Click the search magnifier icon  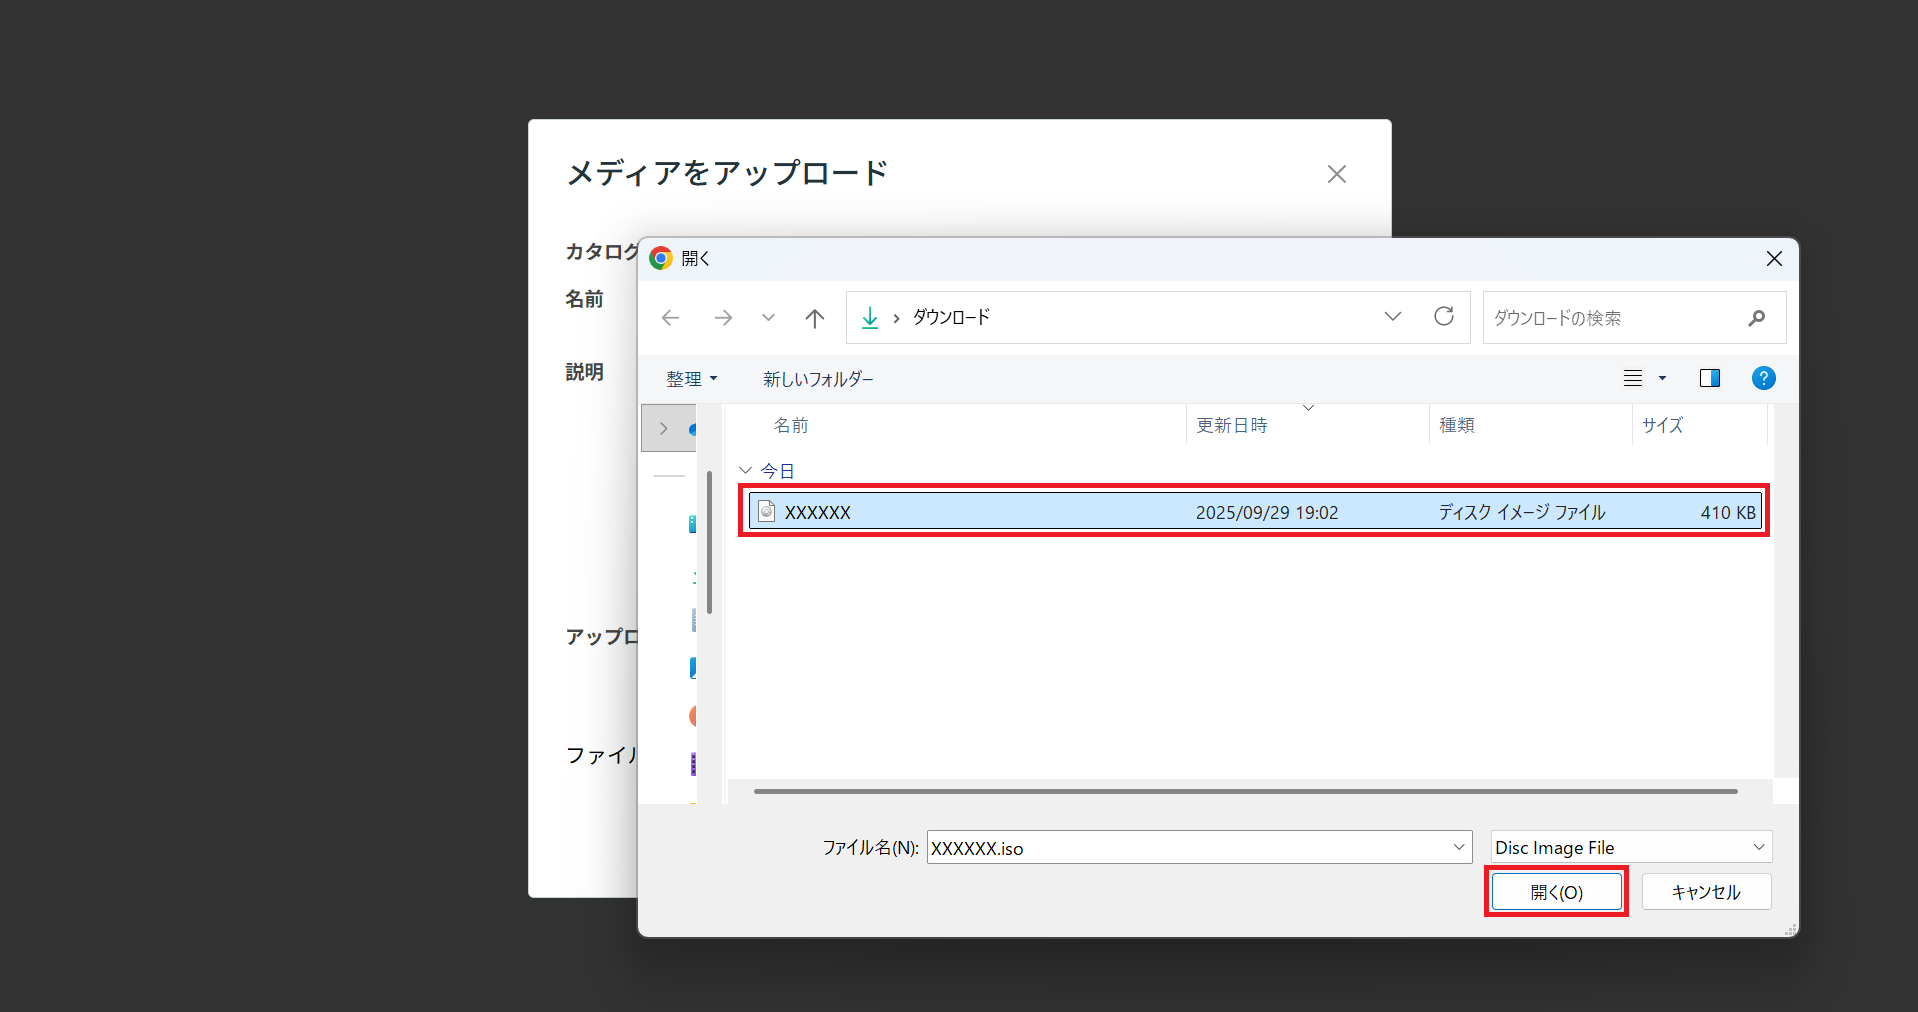(x=1756, y=318)
